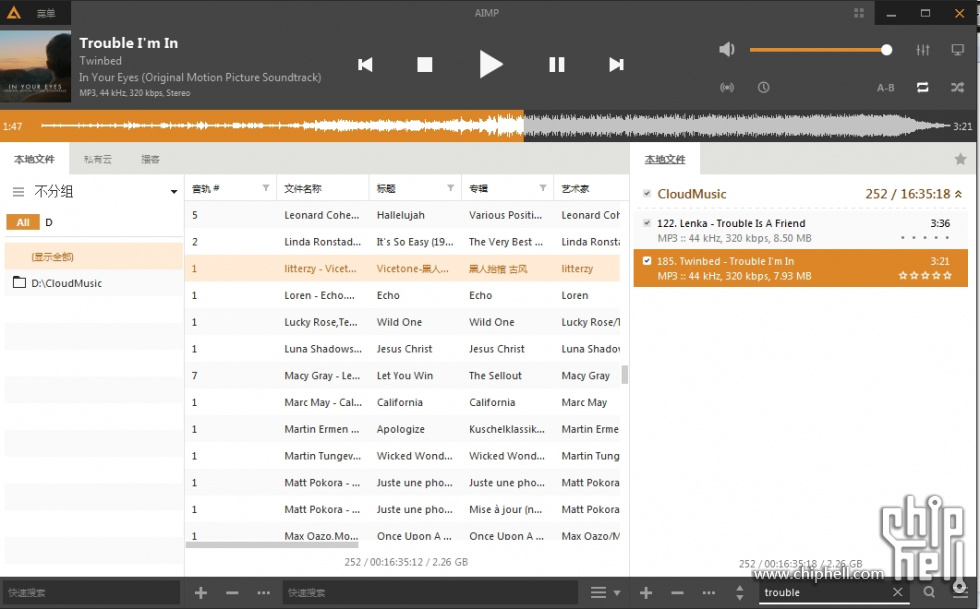Mute audio via the speaker icon
The width and height of the screenshot is (980, 609).
pos(727,49)
